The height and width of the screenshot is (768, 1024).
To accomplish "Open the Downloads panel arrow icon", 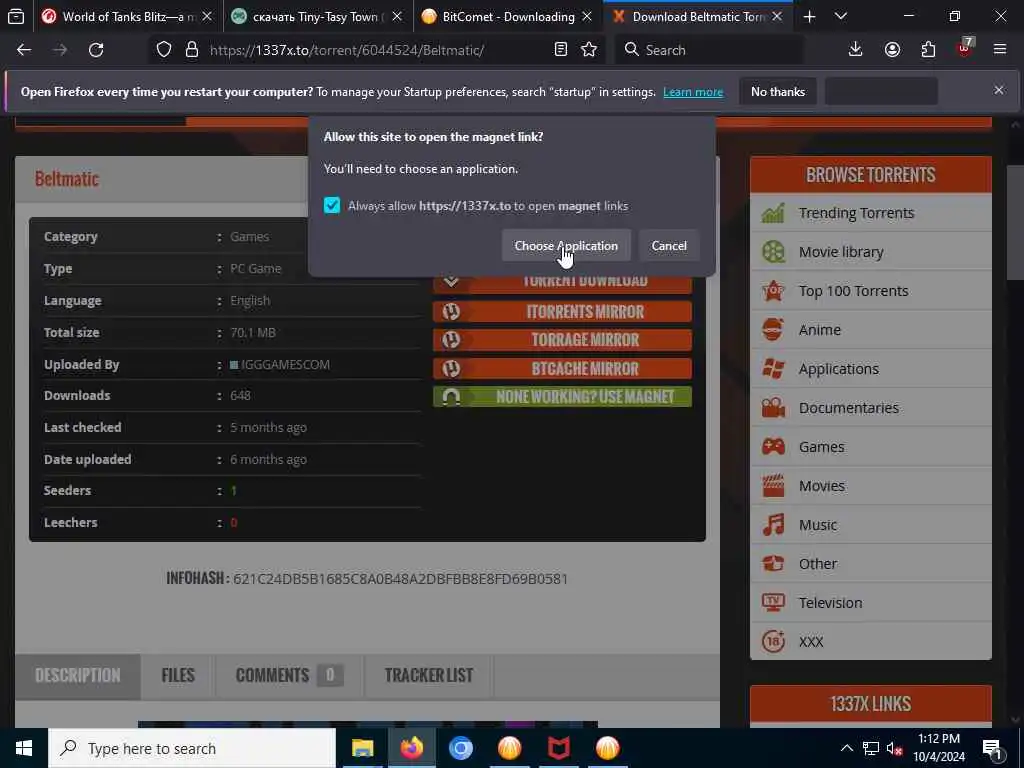I will pos(856,50).
